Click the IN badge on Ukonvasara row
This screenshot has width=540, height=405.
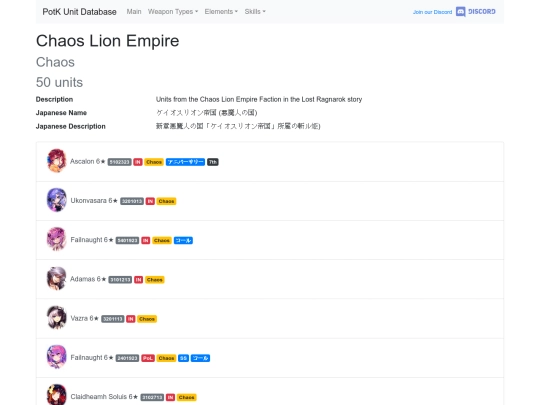[150, 201]
